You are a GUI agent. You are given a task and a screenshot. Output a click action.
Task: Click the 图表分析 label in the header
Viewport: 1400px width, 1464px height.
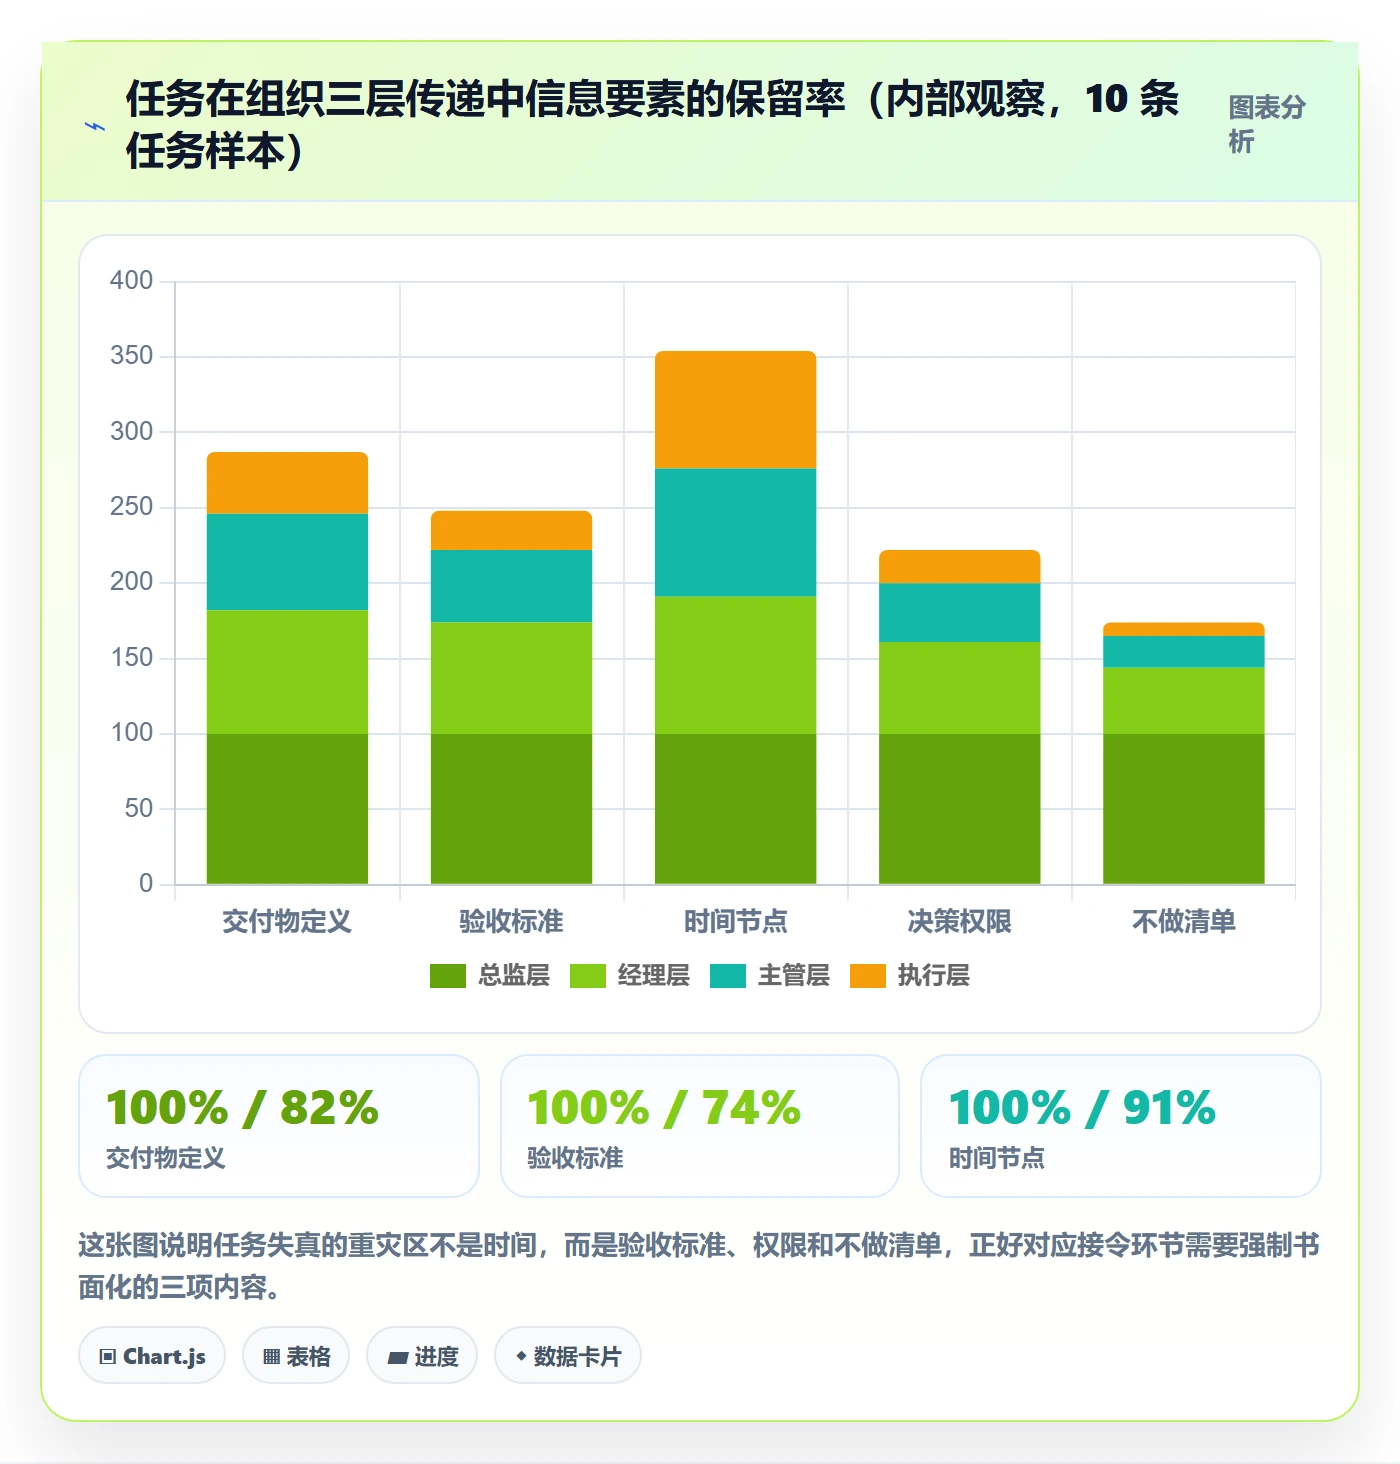tap(1267, 124)
